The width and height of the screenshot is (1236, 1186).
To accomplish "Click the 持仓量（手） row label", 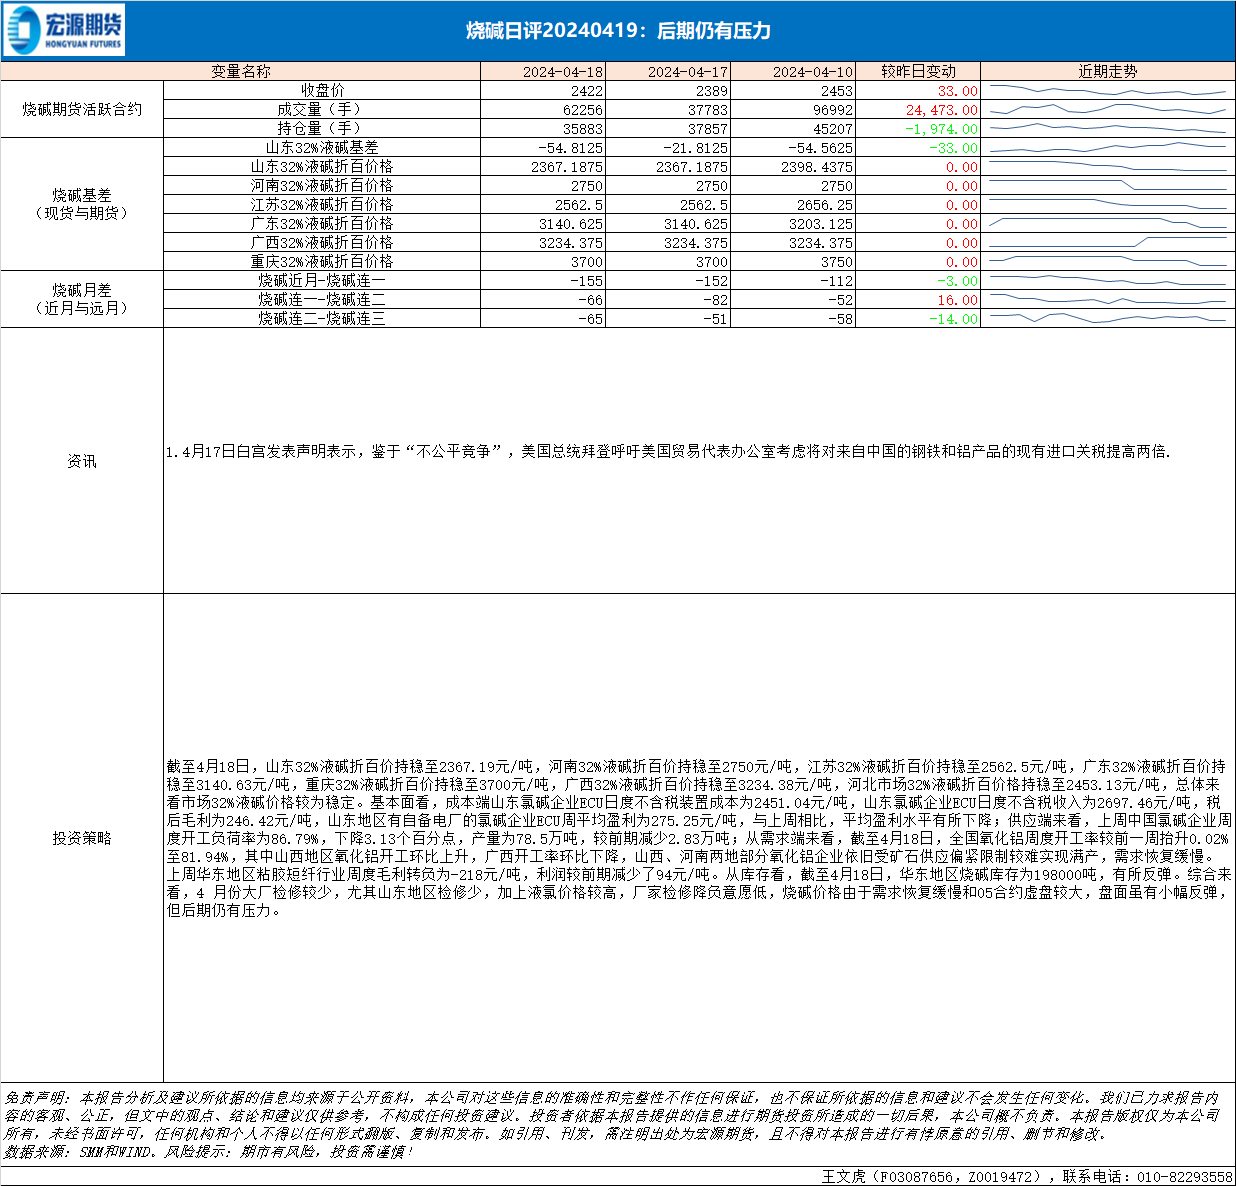I will (322, 128).
